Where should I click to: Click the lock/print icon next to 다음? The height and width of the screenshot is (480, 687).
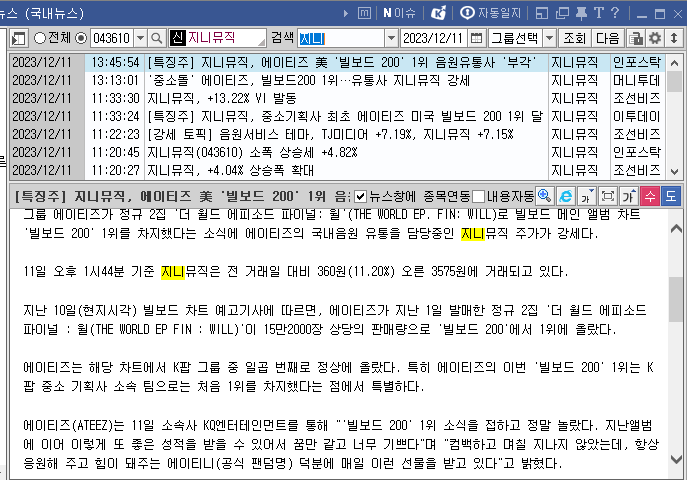coord(635,39)
